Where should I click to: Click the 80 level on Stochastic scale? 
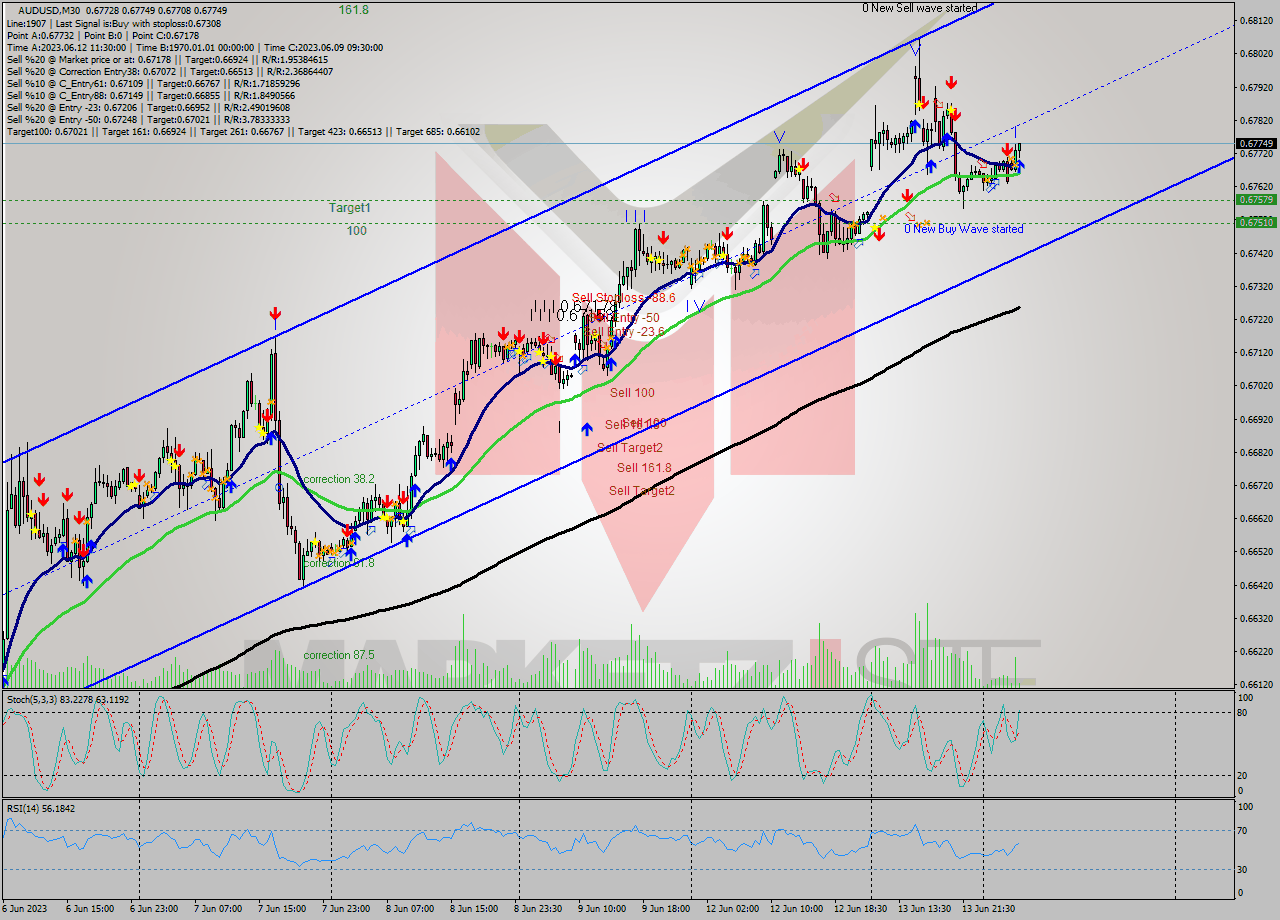click(x=1244, y=713)
